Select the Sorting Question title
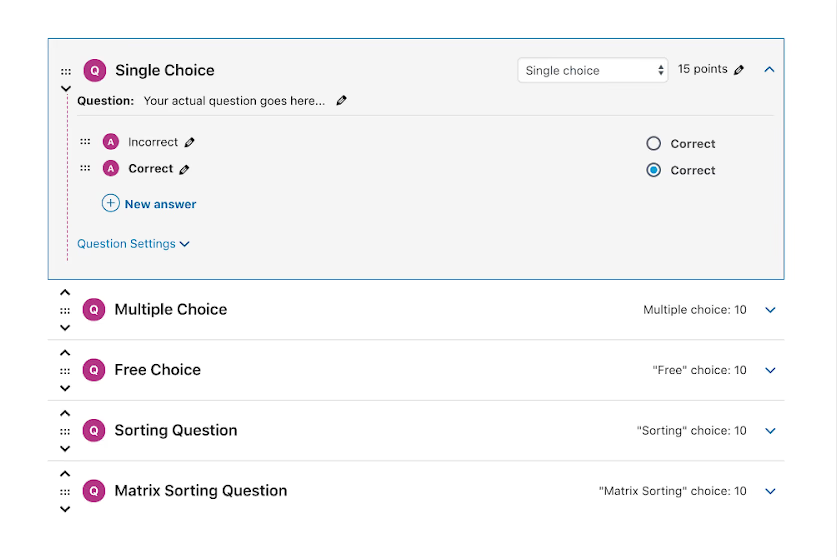The height and width of the screenshot is (557, 837). pyautogui.click(x=176, y=430)
